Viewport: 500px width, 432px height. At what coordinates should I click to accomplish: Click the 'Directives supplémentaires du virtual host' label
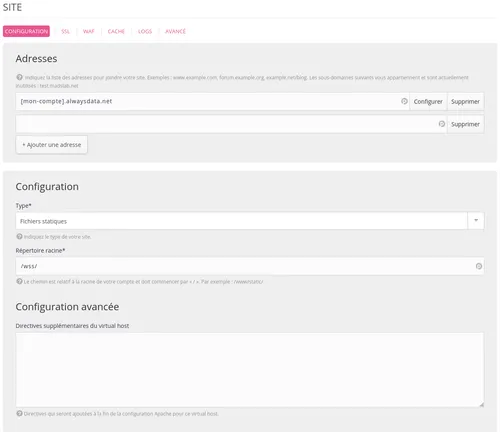point(72,326)
